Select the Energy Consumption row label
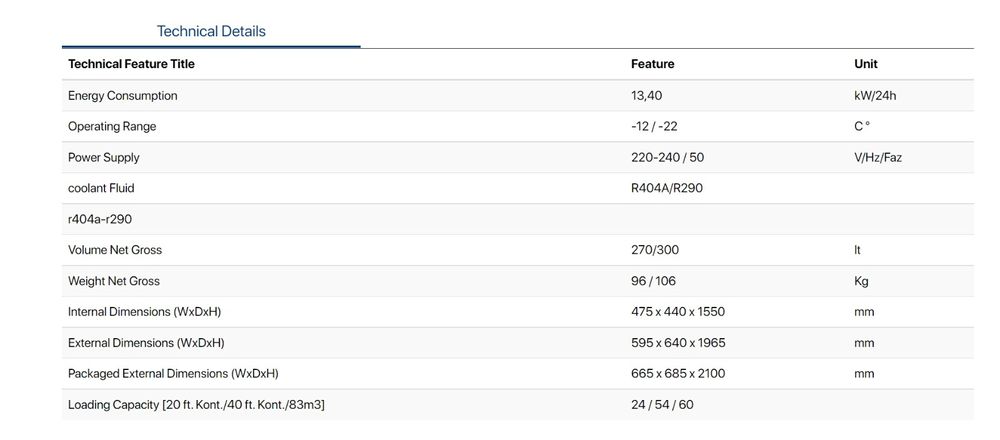The image size is (1000, 440). 122,96
